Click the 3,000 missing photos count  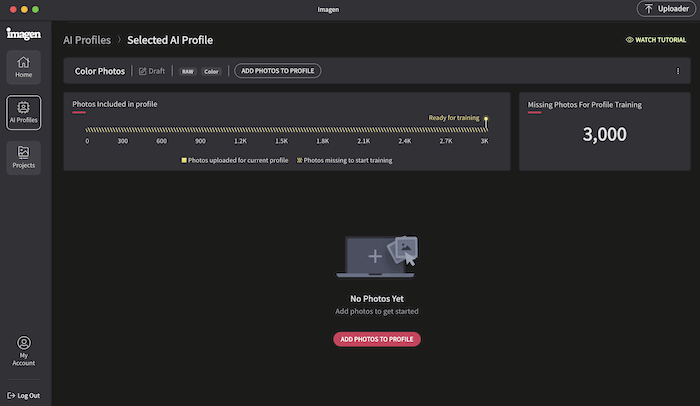click(x=604, y=134)
